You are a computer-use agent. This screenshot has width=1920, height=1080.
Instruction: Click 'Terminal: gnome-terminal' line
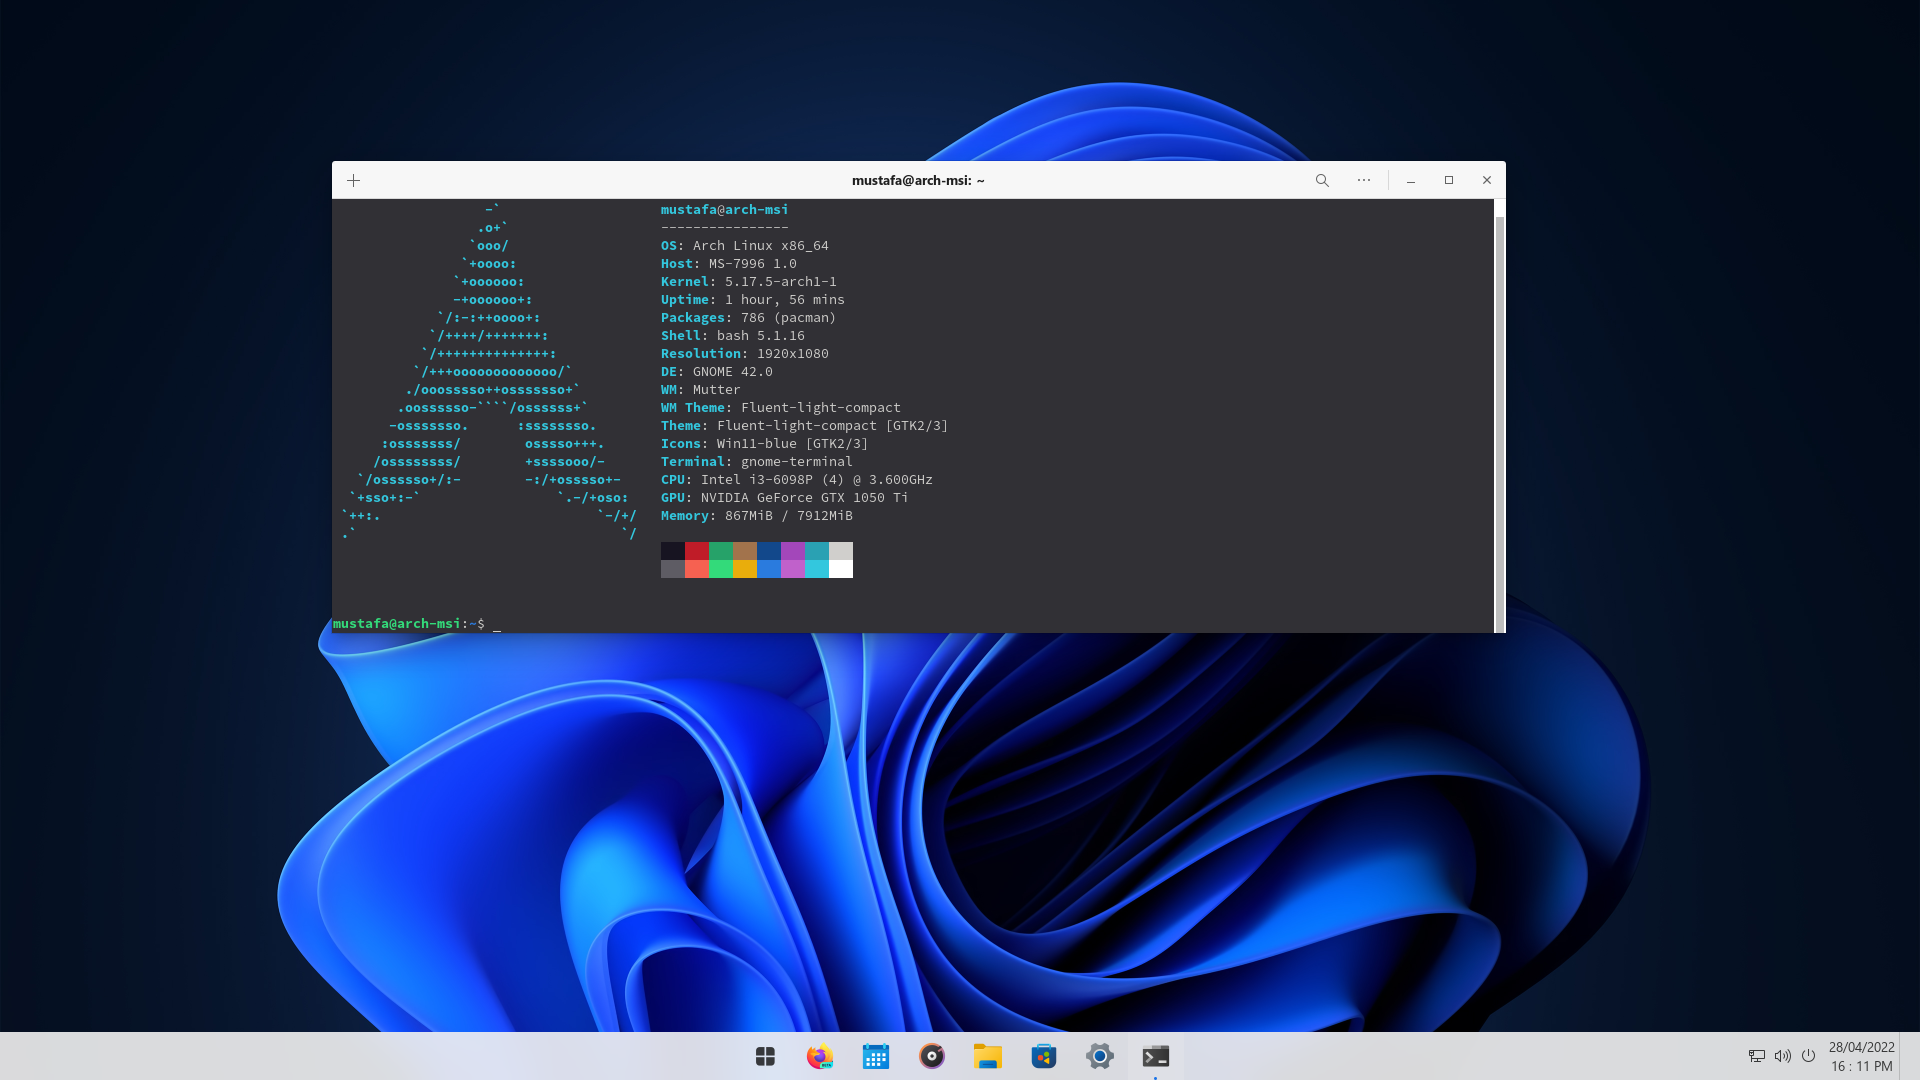pos(756,462)
